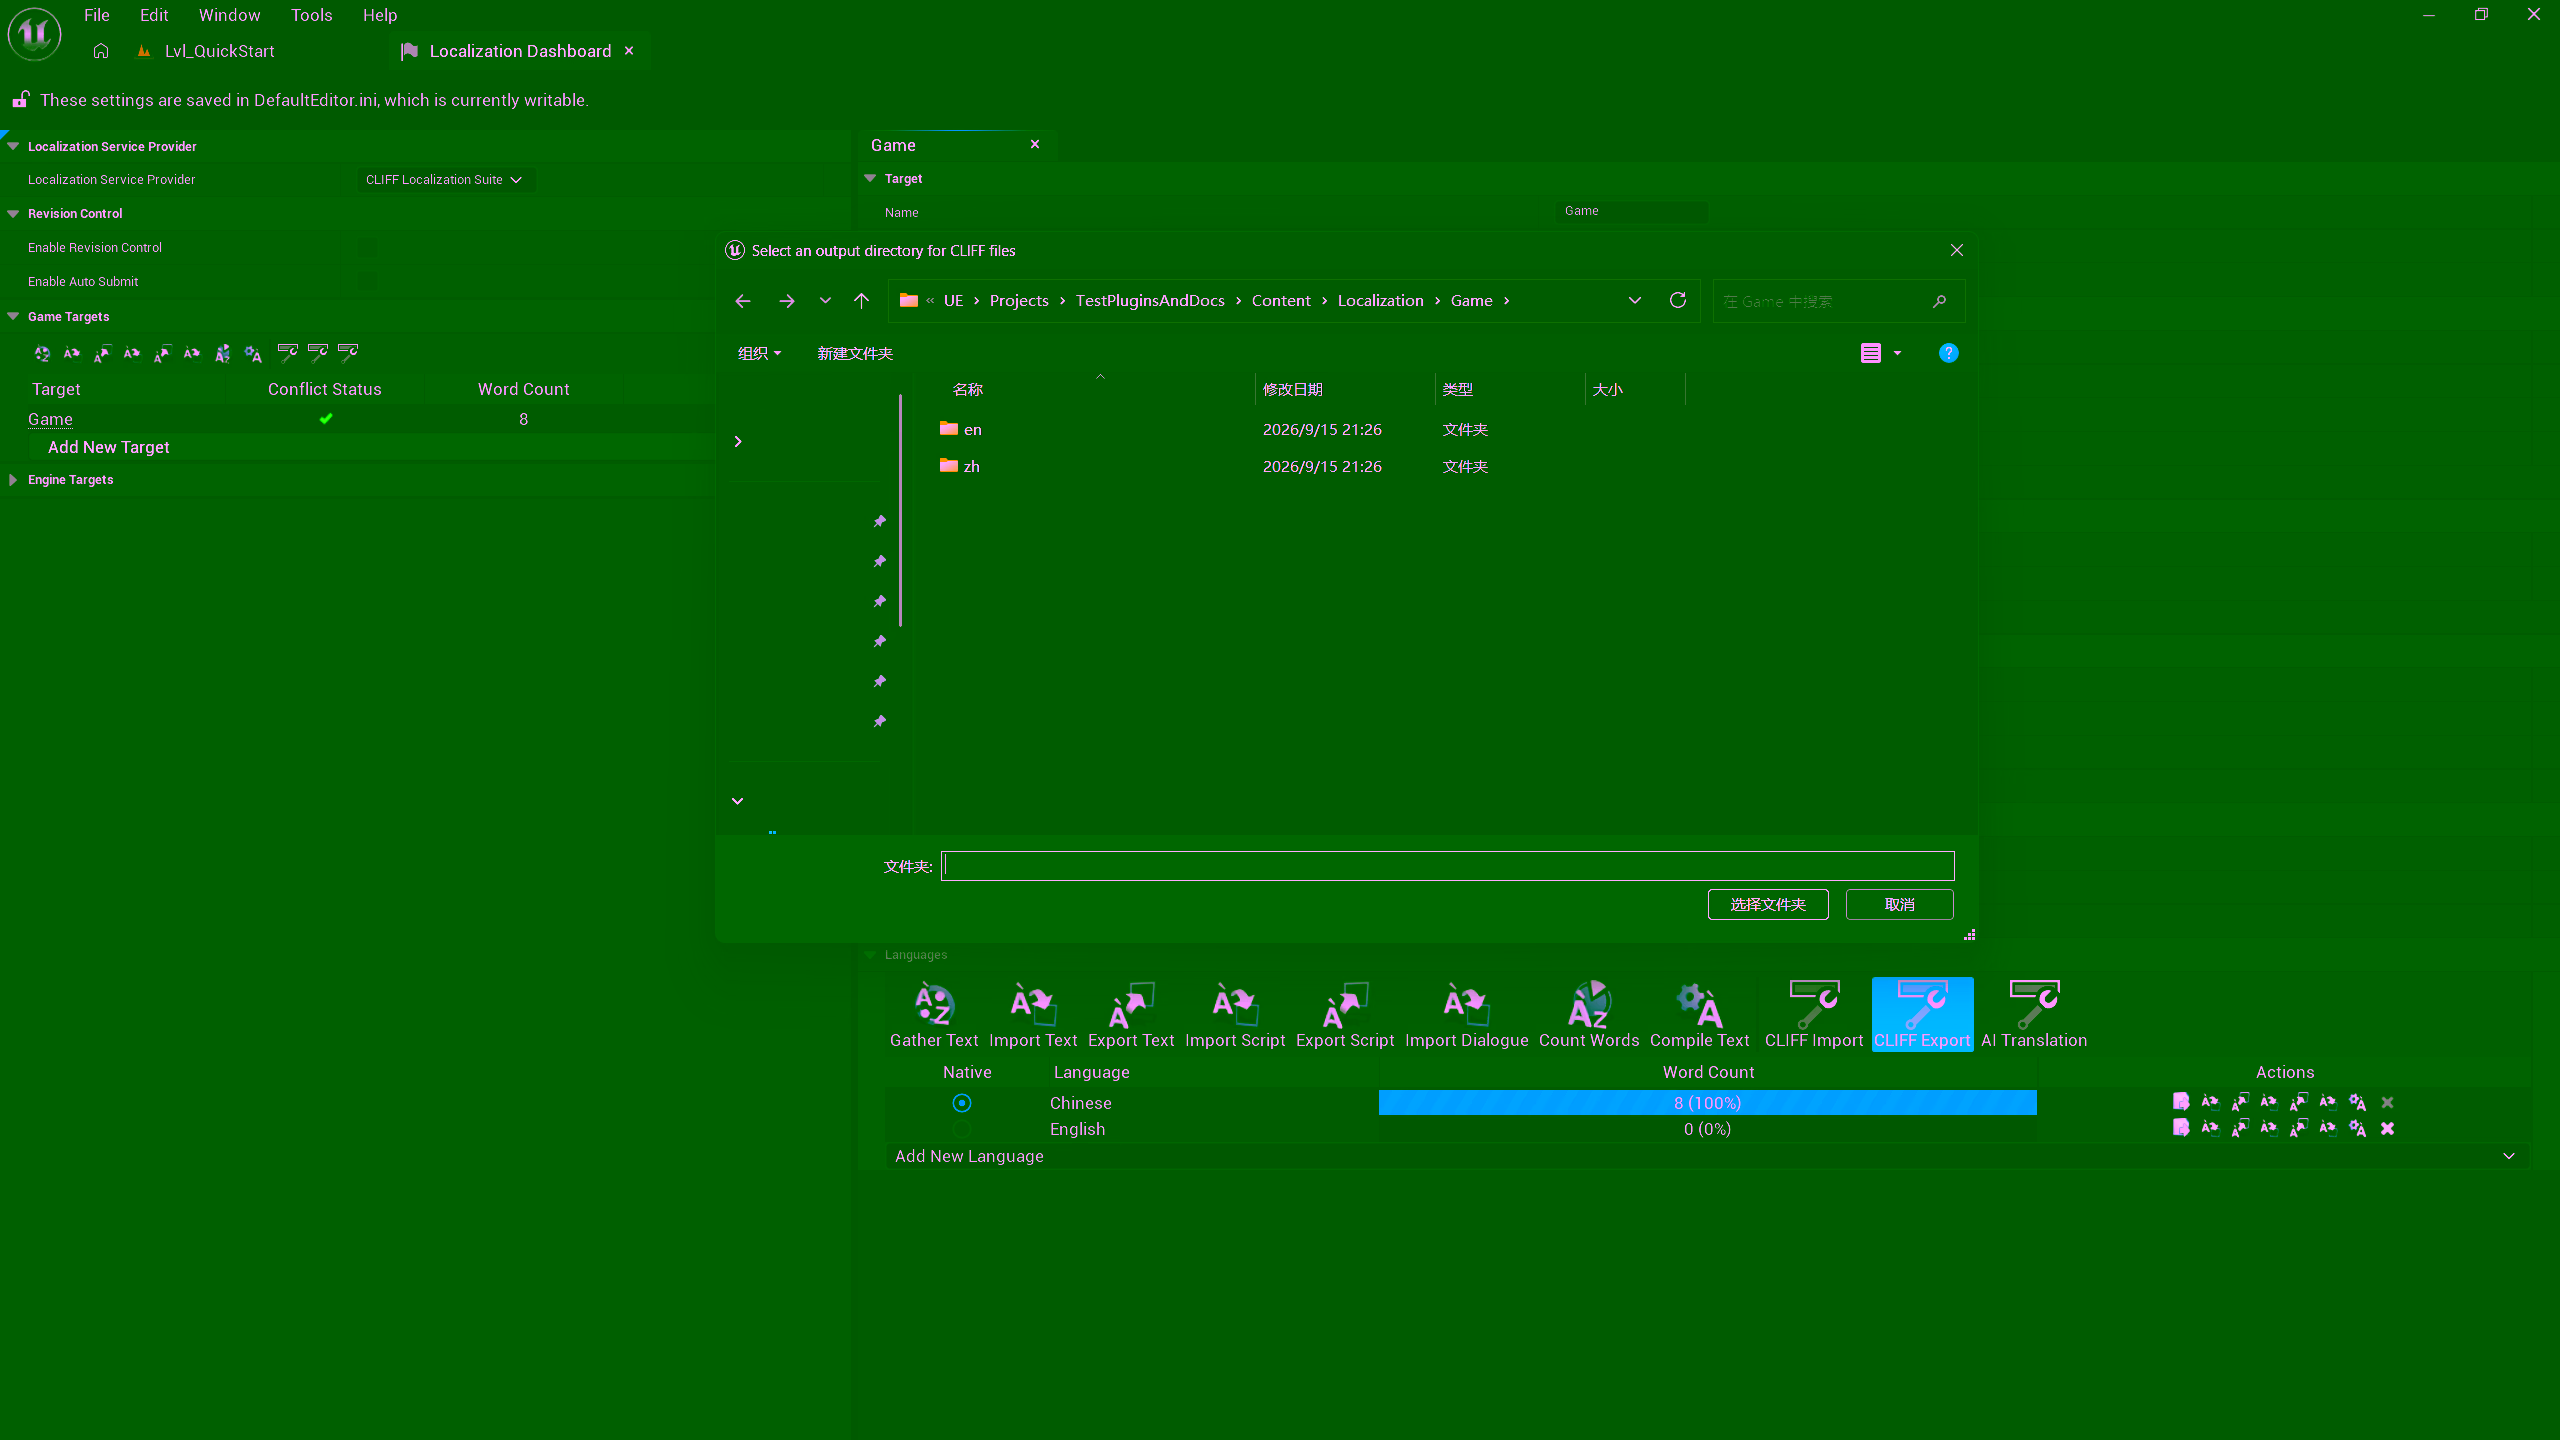
Task: Delete the English language row
Action: click(x=2387, y=1128)
